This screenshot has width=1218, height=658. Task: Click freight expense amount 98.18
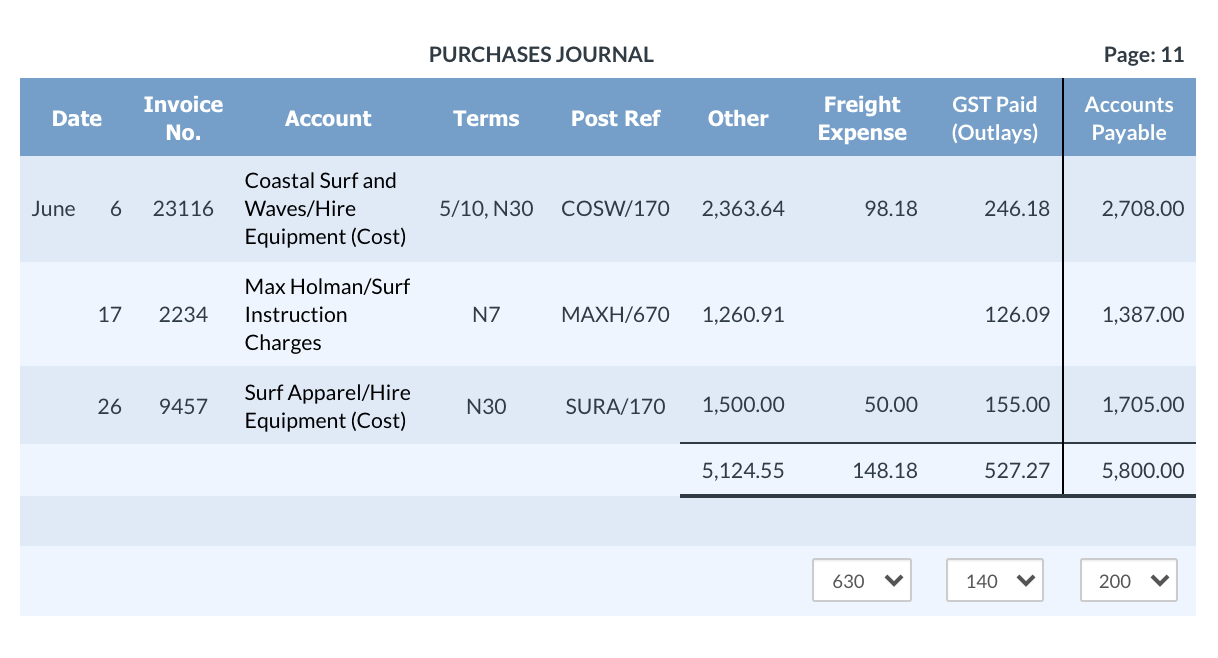point(890,209)
